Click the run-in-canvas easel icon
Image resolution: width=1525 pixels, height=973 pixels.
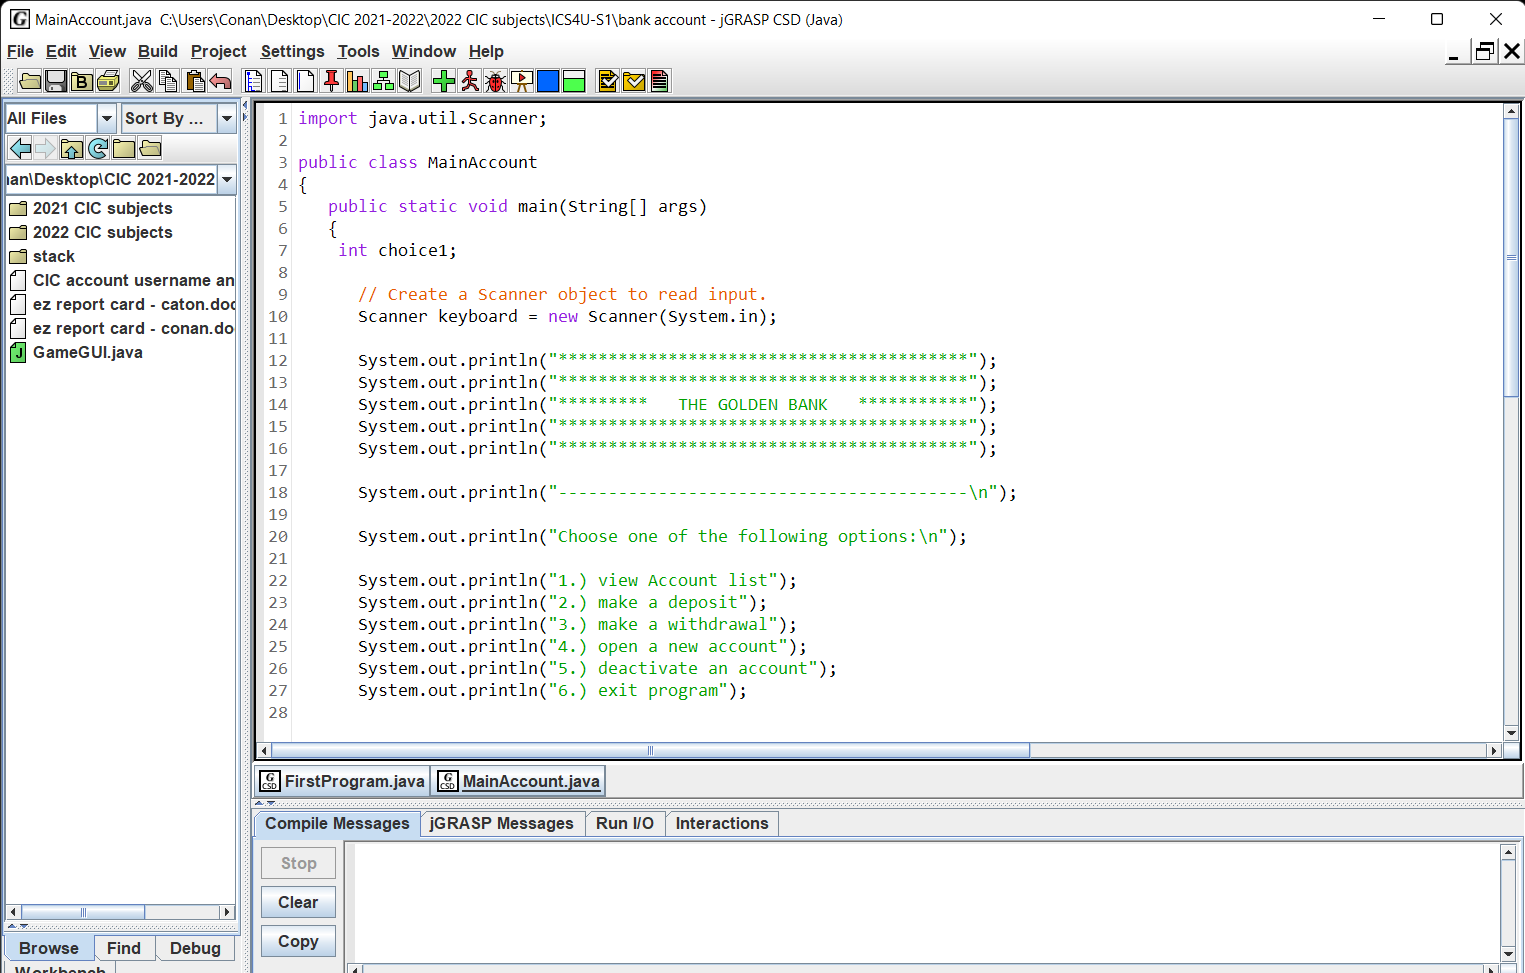pos(522,81)
